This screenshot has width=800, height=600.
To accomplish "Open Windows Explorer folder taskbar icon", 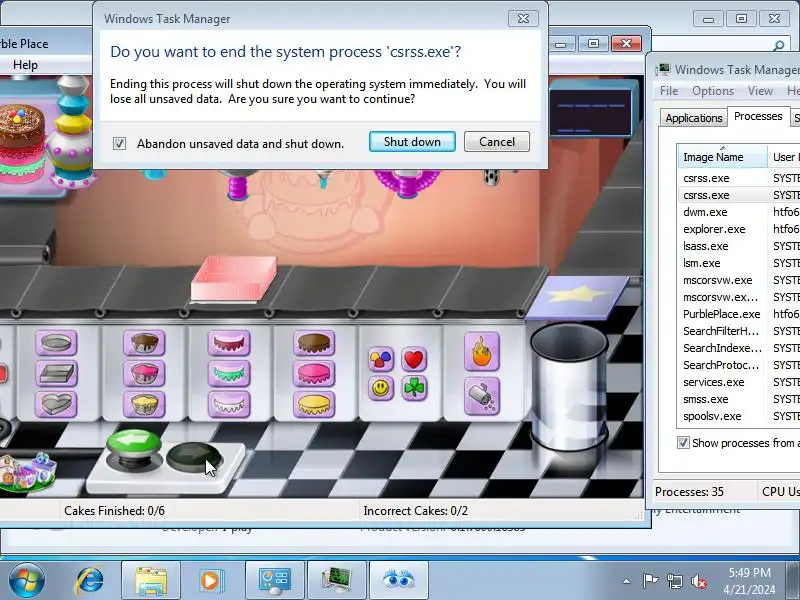I will click(x=151, y=581).
